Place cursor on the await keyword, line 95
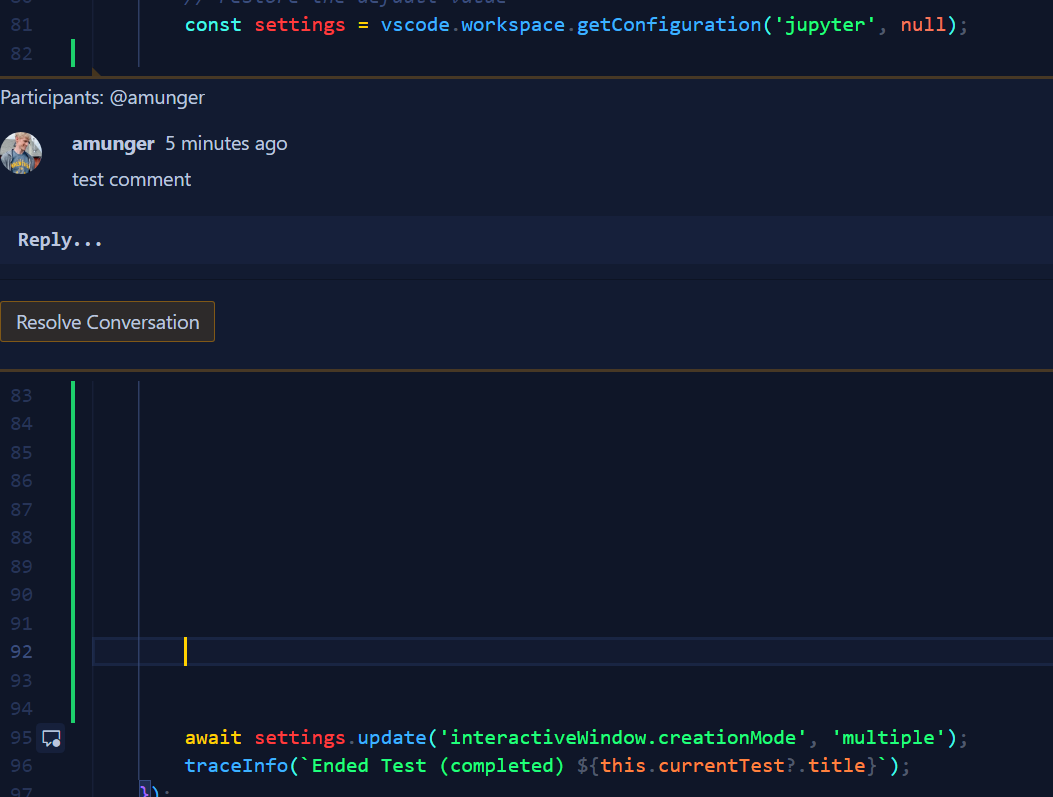 pos(212,737)
